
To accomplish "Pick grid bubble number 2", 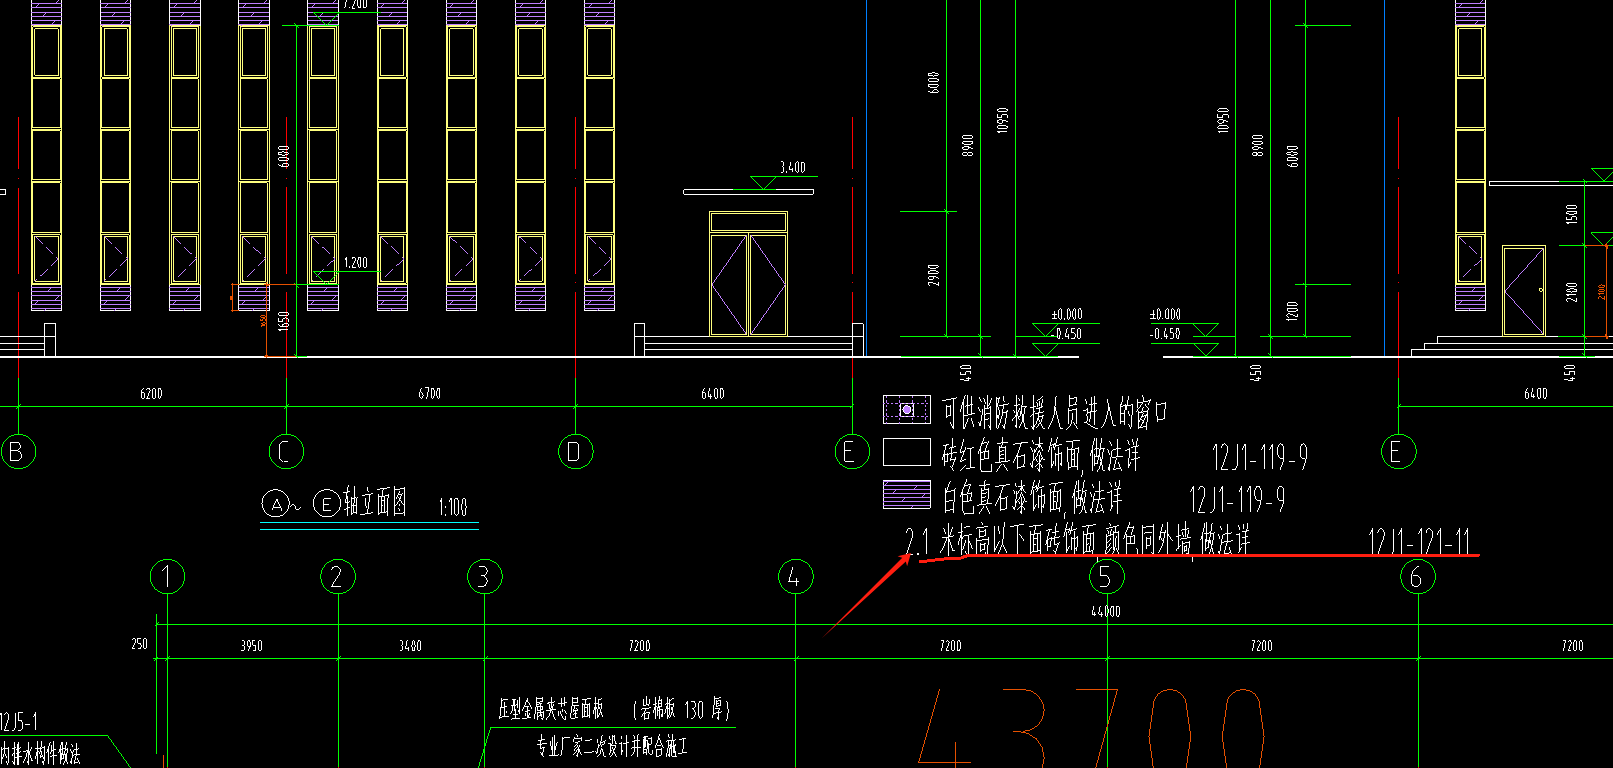I will click(x=338, y=577).
